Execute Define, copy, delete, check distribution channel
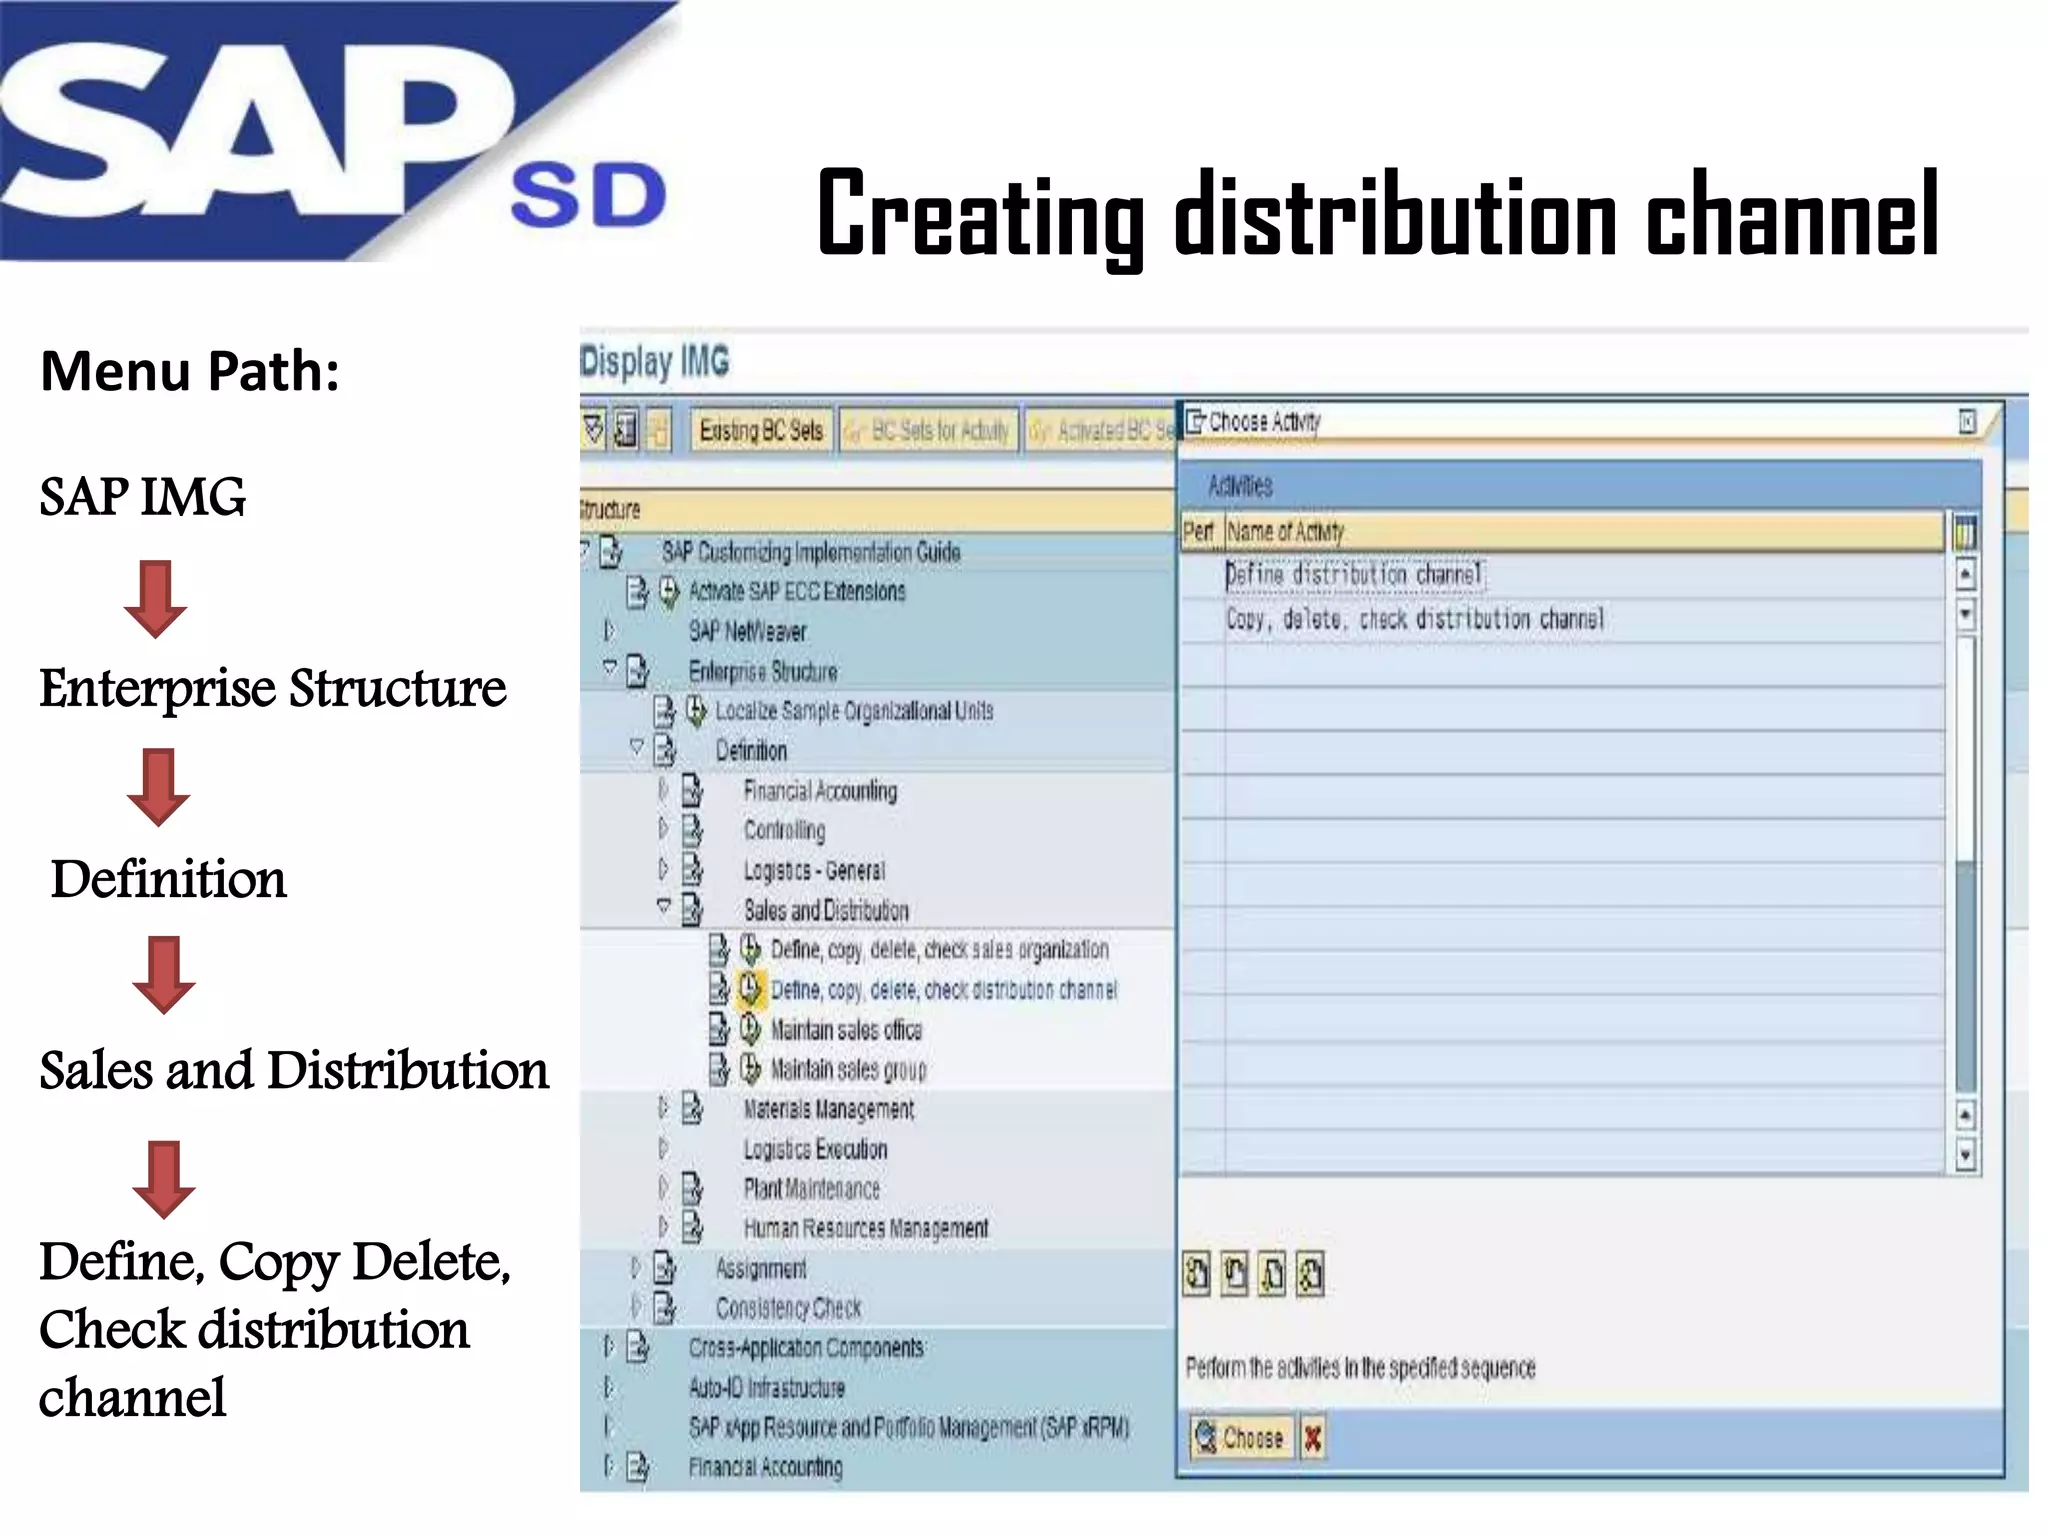Image resolution: width=2048 pixels, height=1536 pixels. pos(750,989)
